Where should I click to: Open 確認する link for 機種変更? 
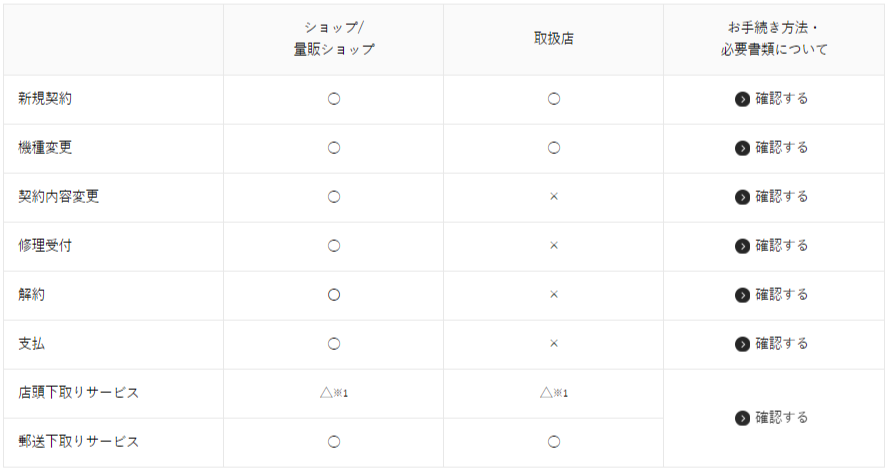(782, 148)
